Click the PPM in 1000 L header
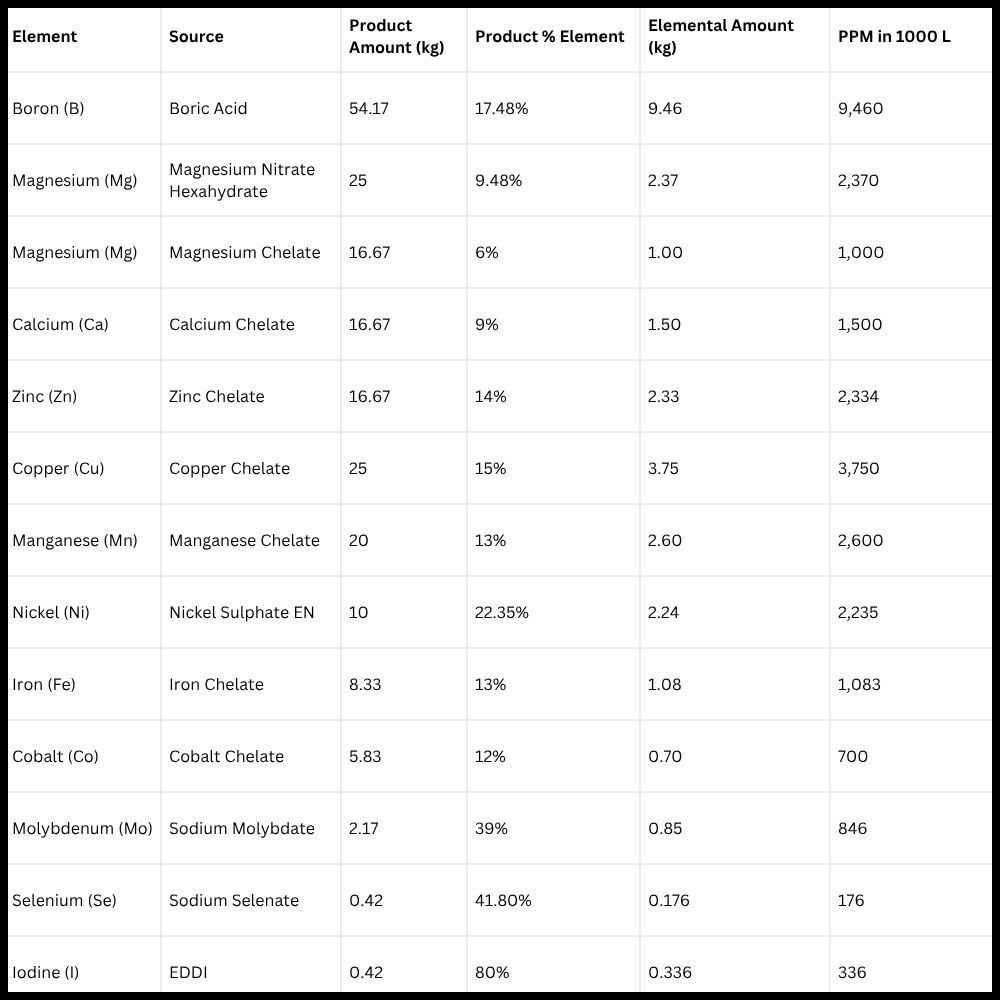The width and height of the screenshot is (1000, 1000). 893,37
